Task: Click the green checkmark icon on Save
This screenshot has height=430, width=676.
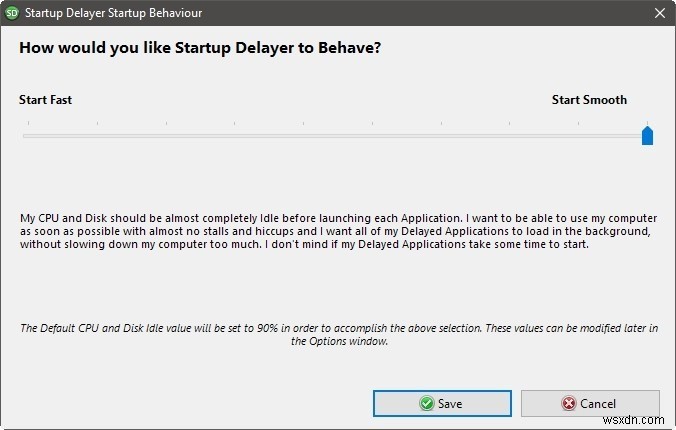Action: (x=427, y=403)
